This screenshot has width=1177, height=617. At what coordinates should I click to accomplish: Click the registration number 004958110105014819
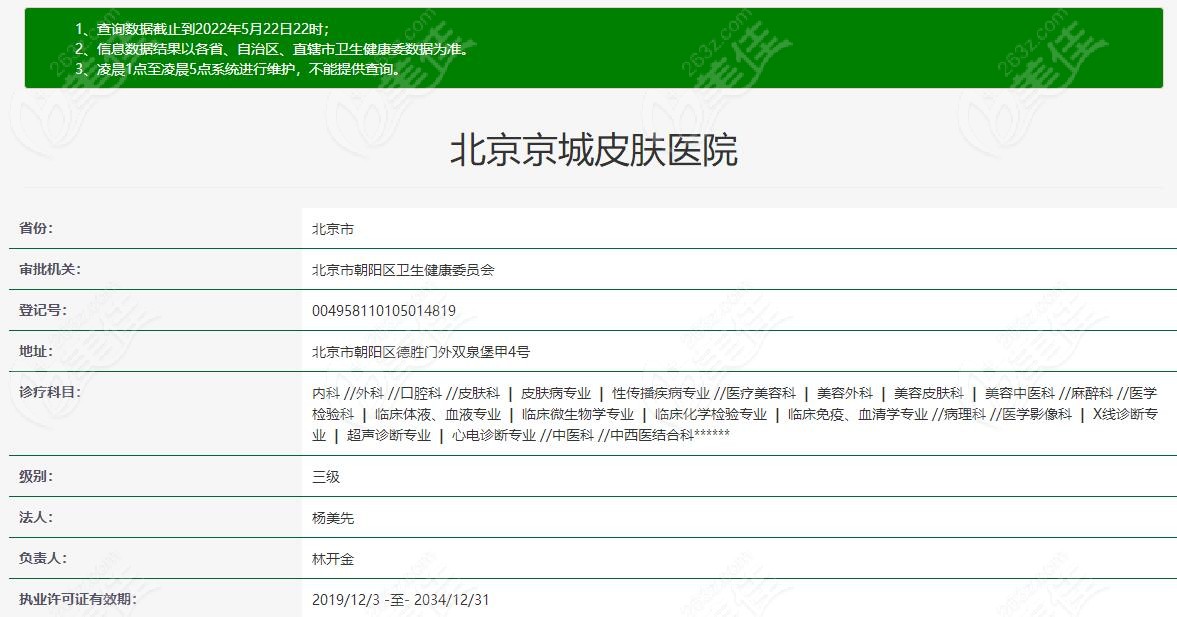(383, 311)
